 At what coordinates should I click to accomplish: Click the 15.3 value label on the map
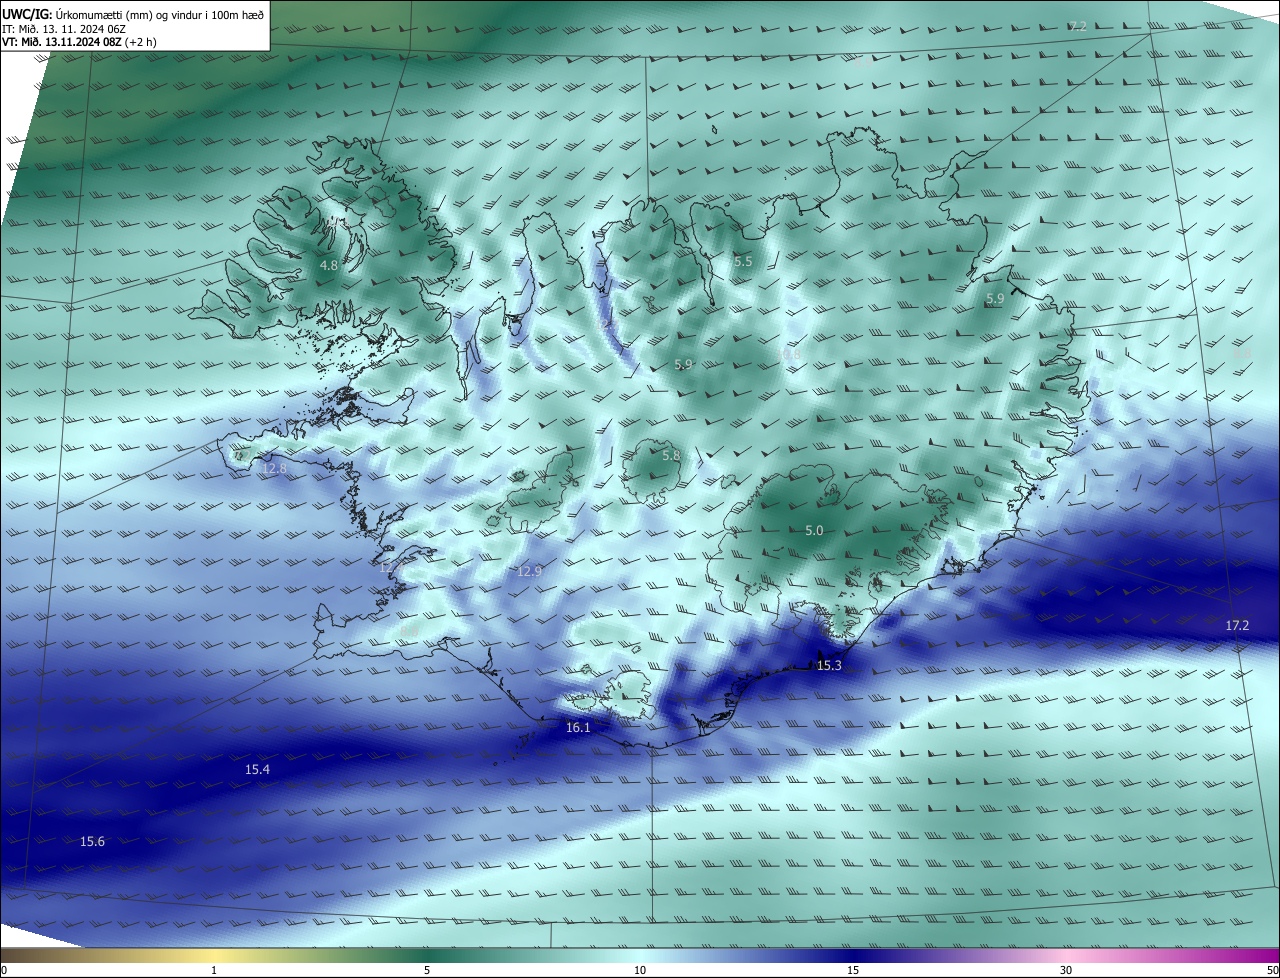[829, 666]
